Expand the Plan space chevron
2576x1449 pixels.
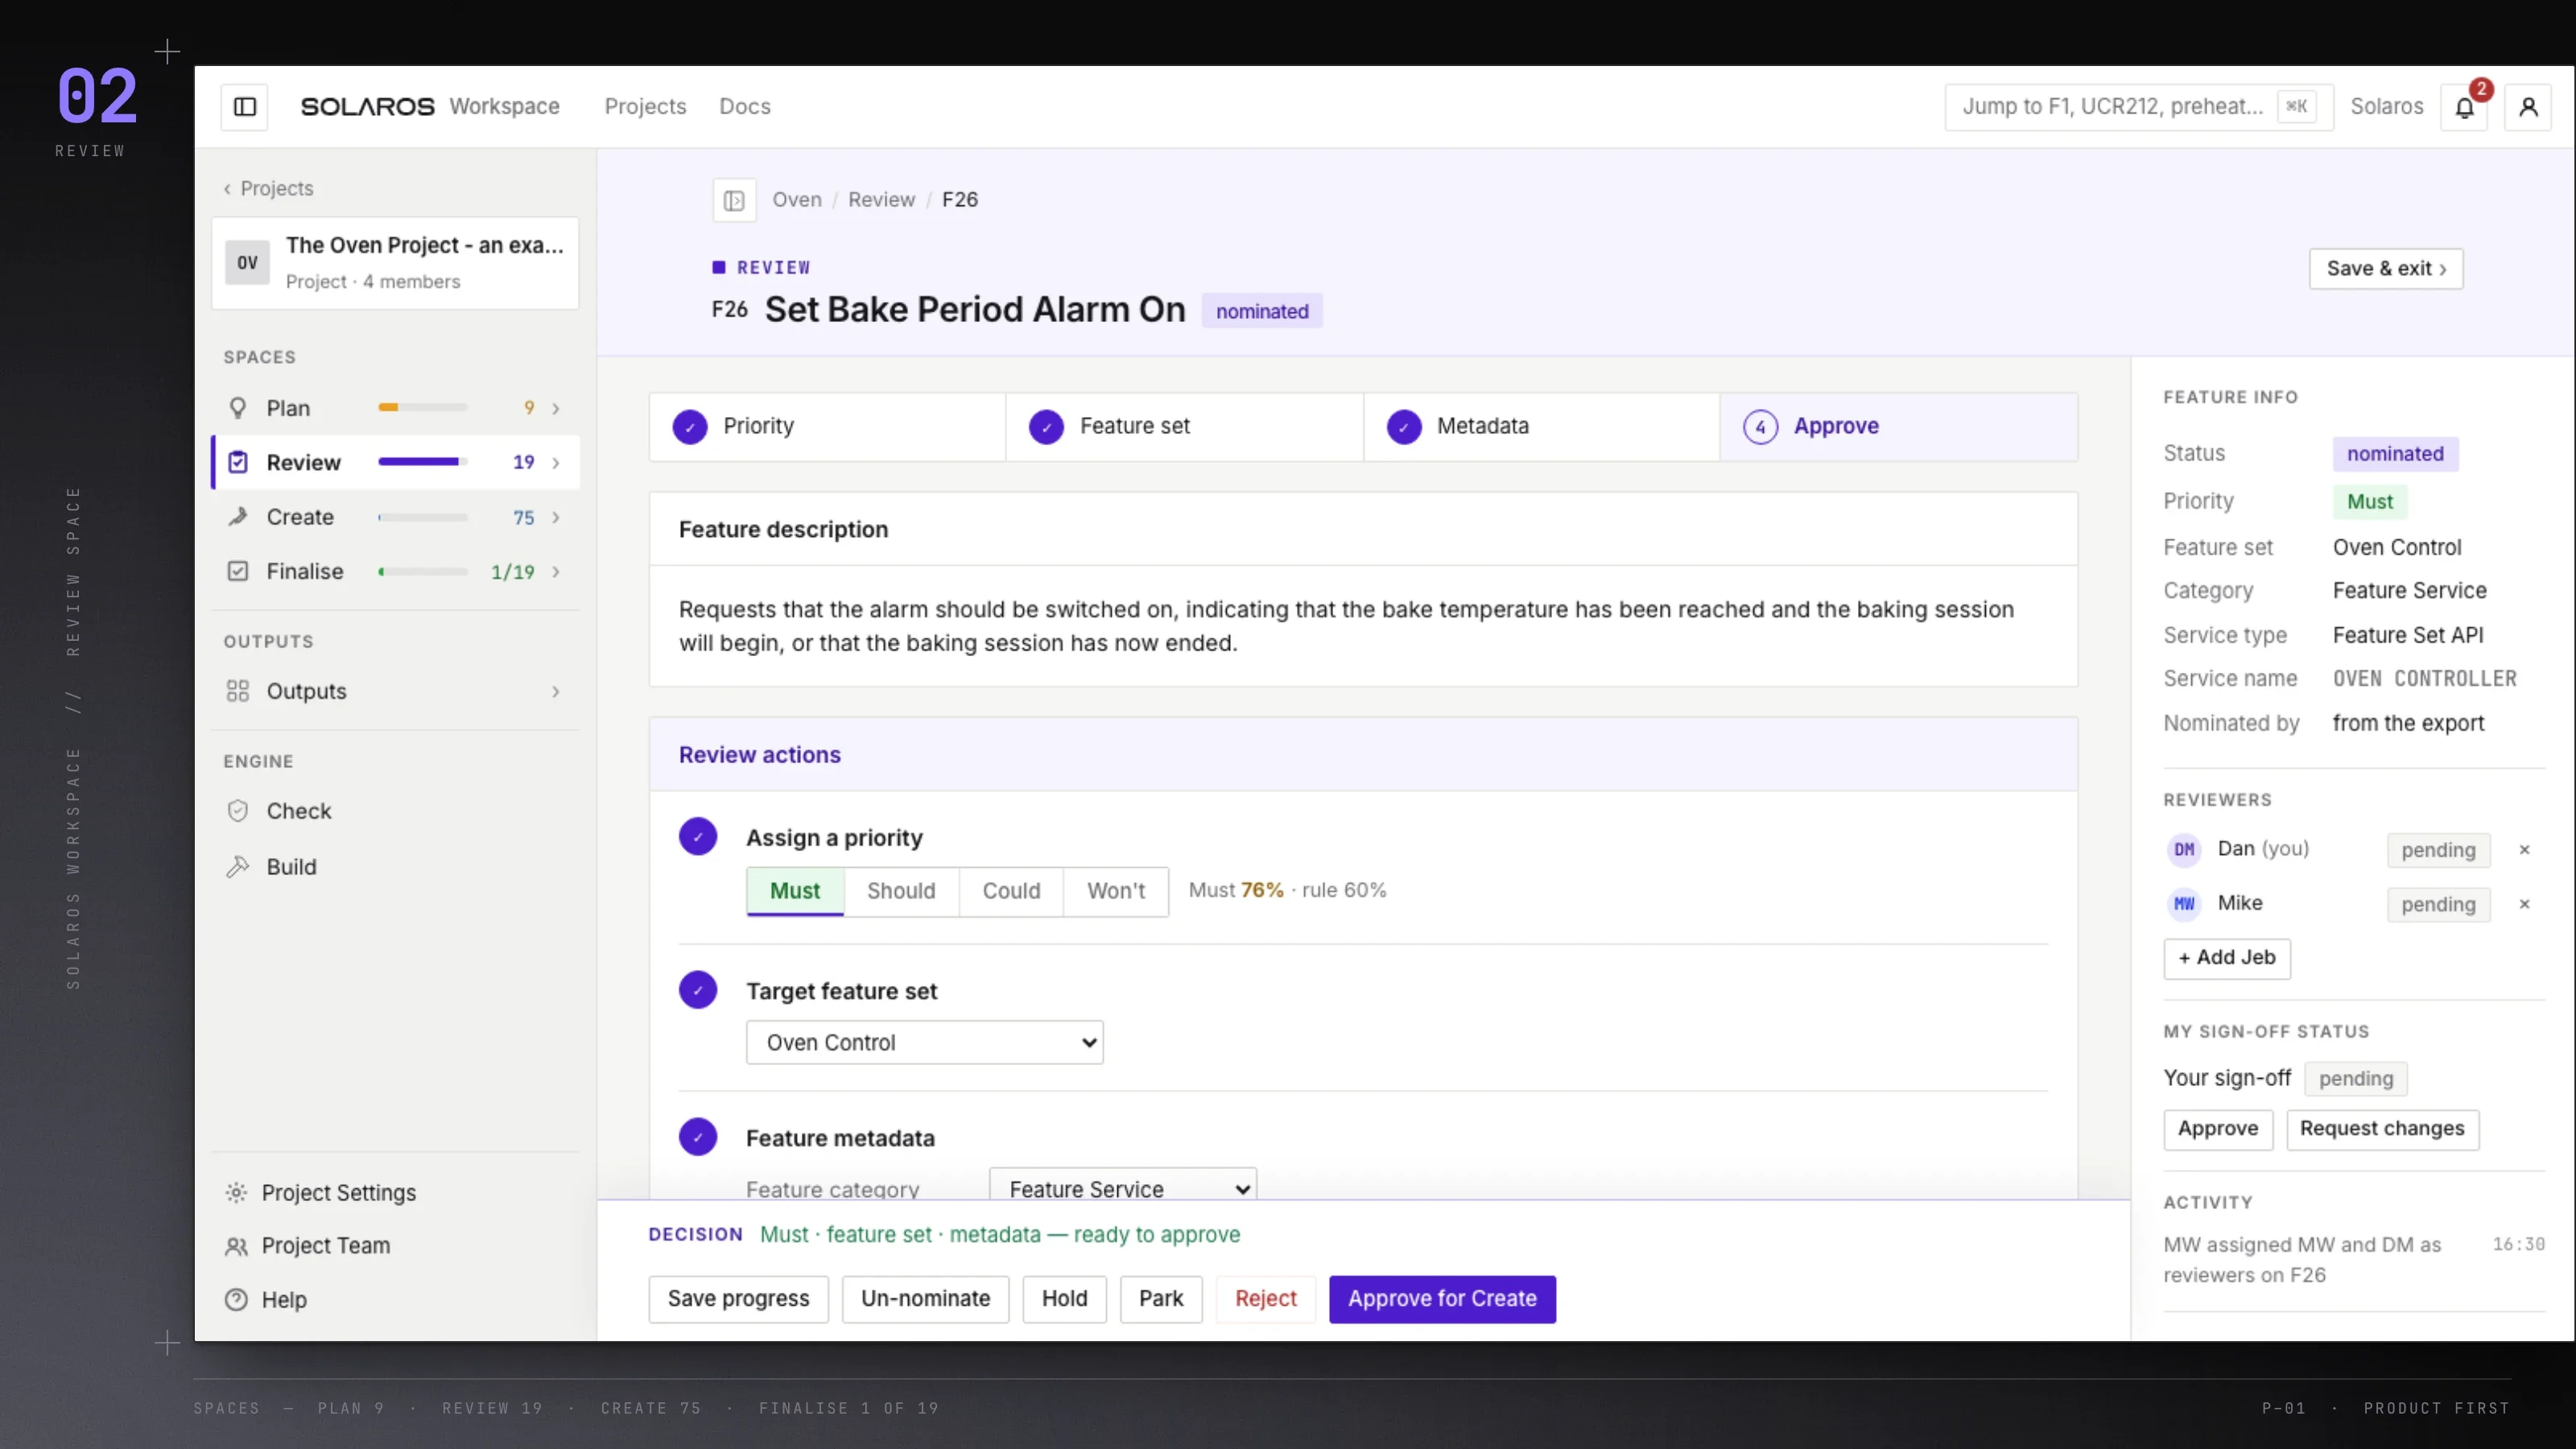coord(556,408)
